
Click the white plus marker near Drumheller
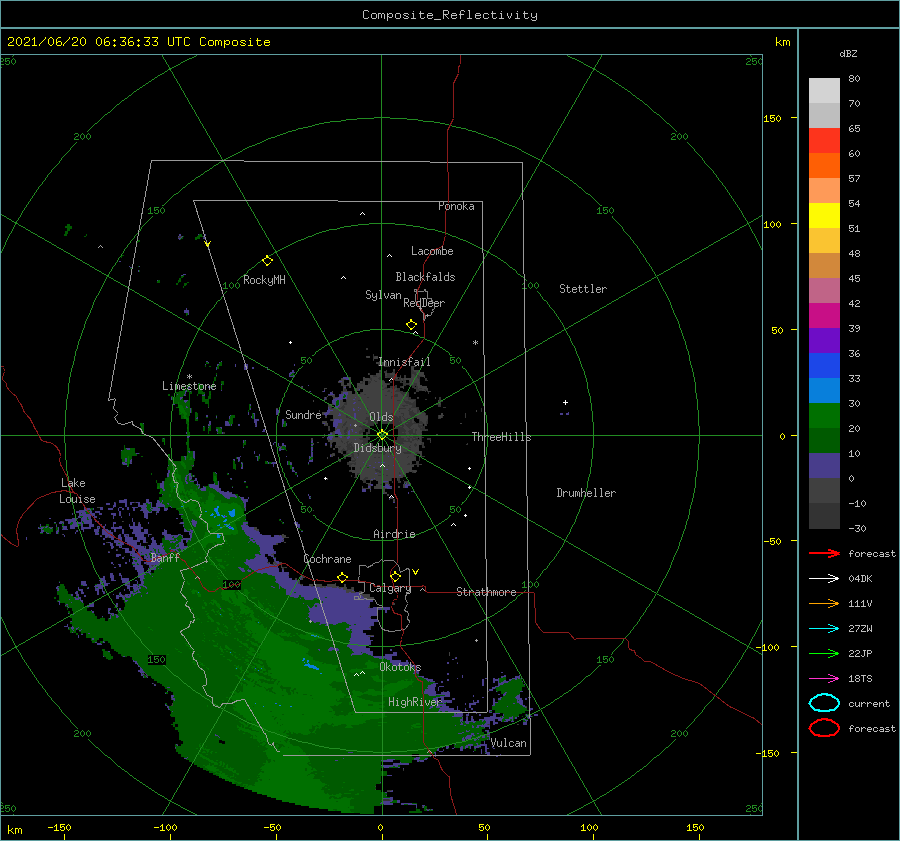[x=565, y=402]
